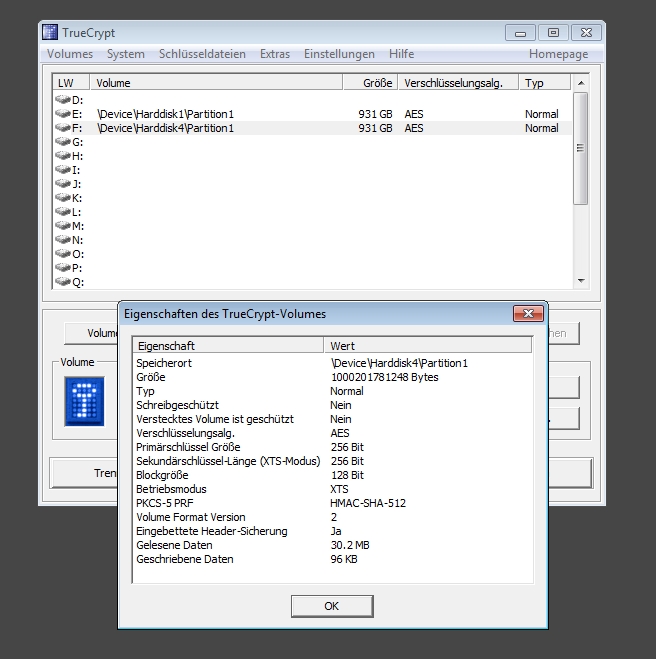Open the Volumes menu
Screen dimensions: 656x659
[70, 54]
